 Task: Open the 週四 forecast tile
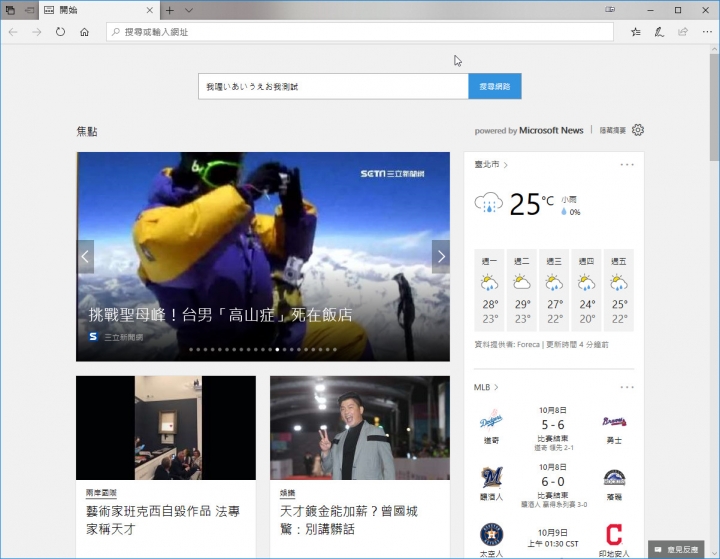point(586,290)
